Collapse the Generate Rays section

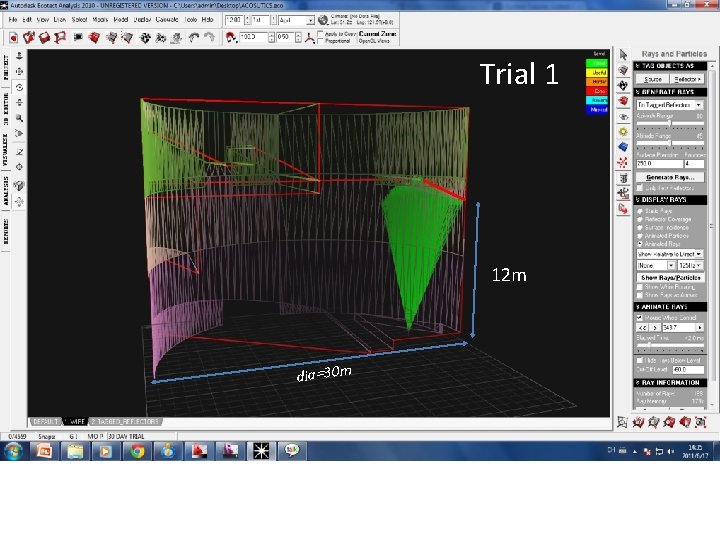click(670, 92)
